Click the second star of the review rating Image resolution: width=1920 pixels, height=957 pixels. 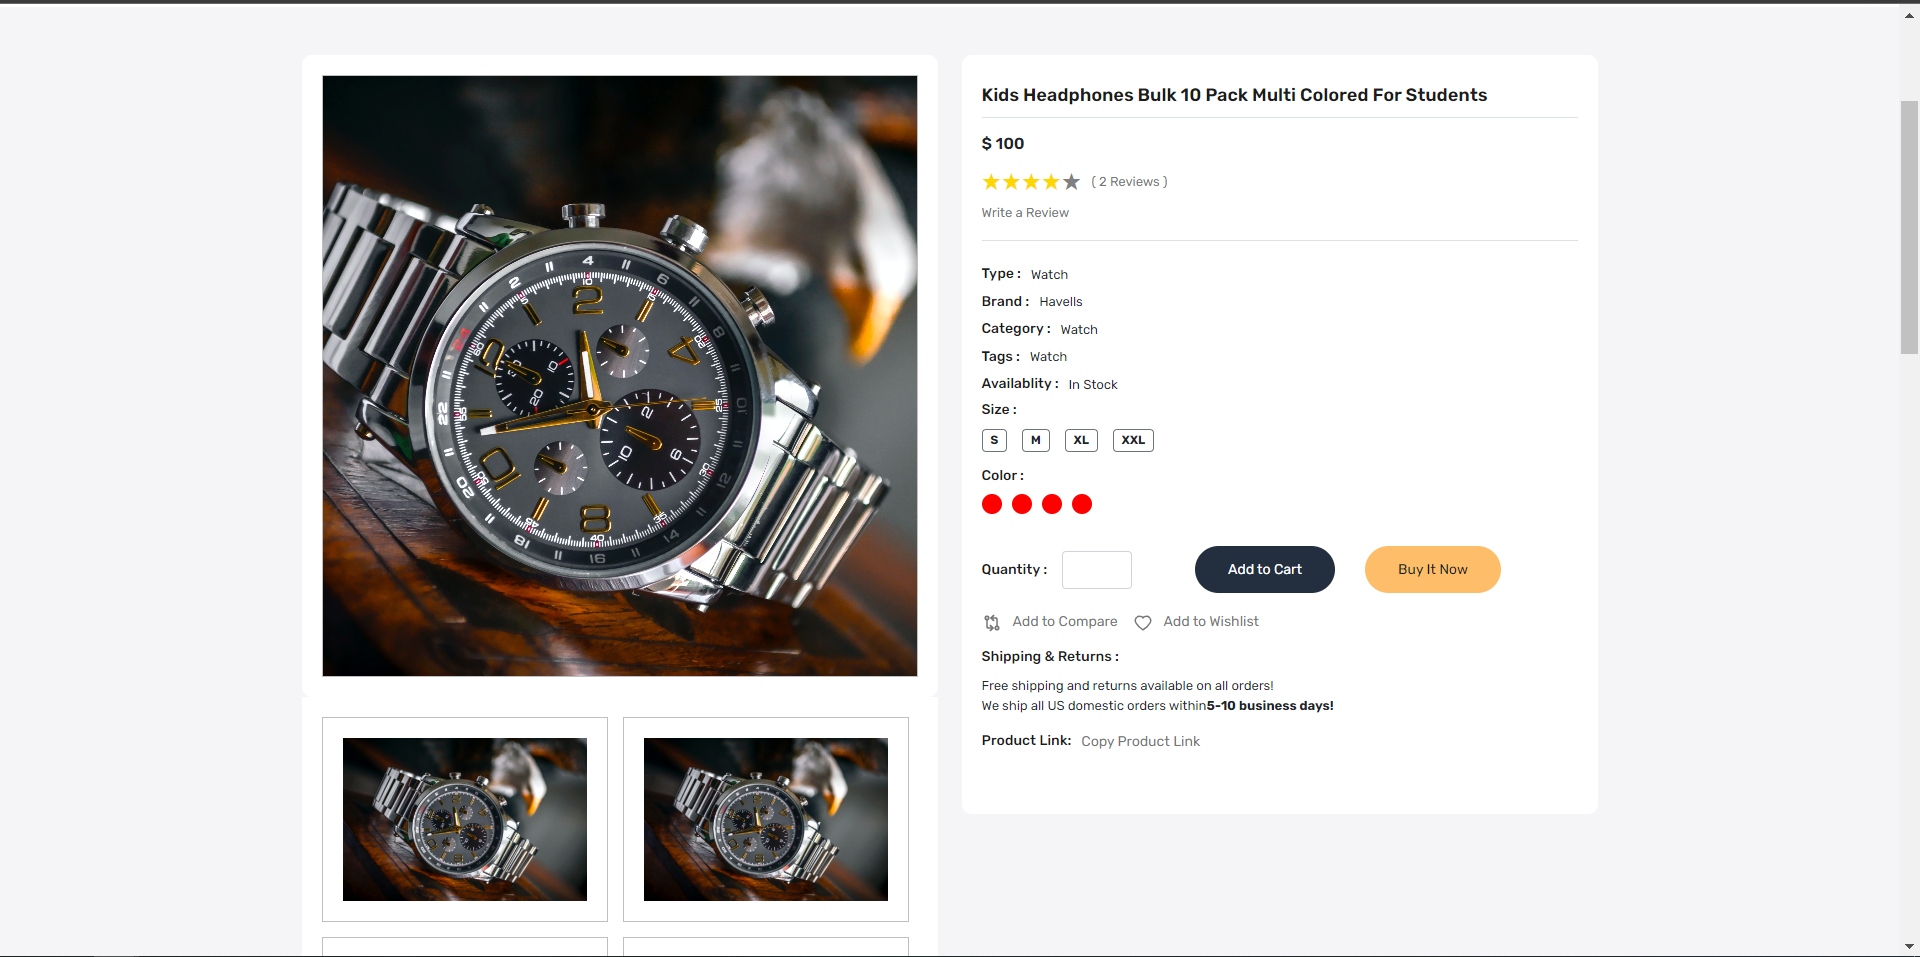1010,182
